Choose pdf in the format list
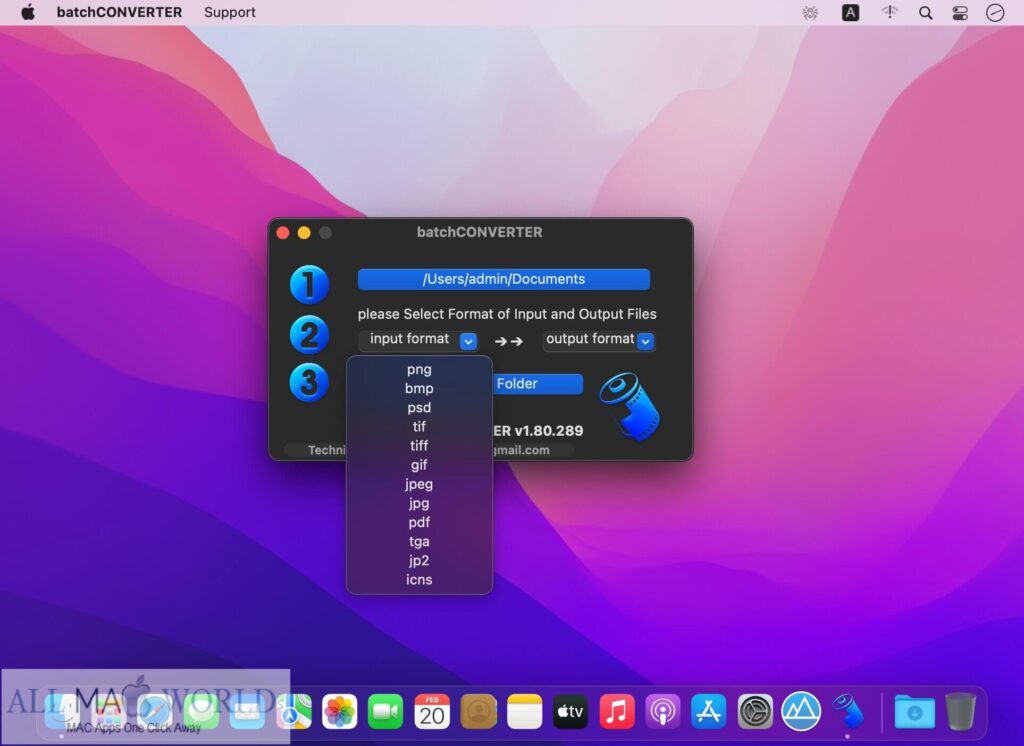The width and height of the screenshot is (1024, 746). (419, 522)
